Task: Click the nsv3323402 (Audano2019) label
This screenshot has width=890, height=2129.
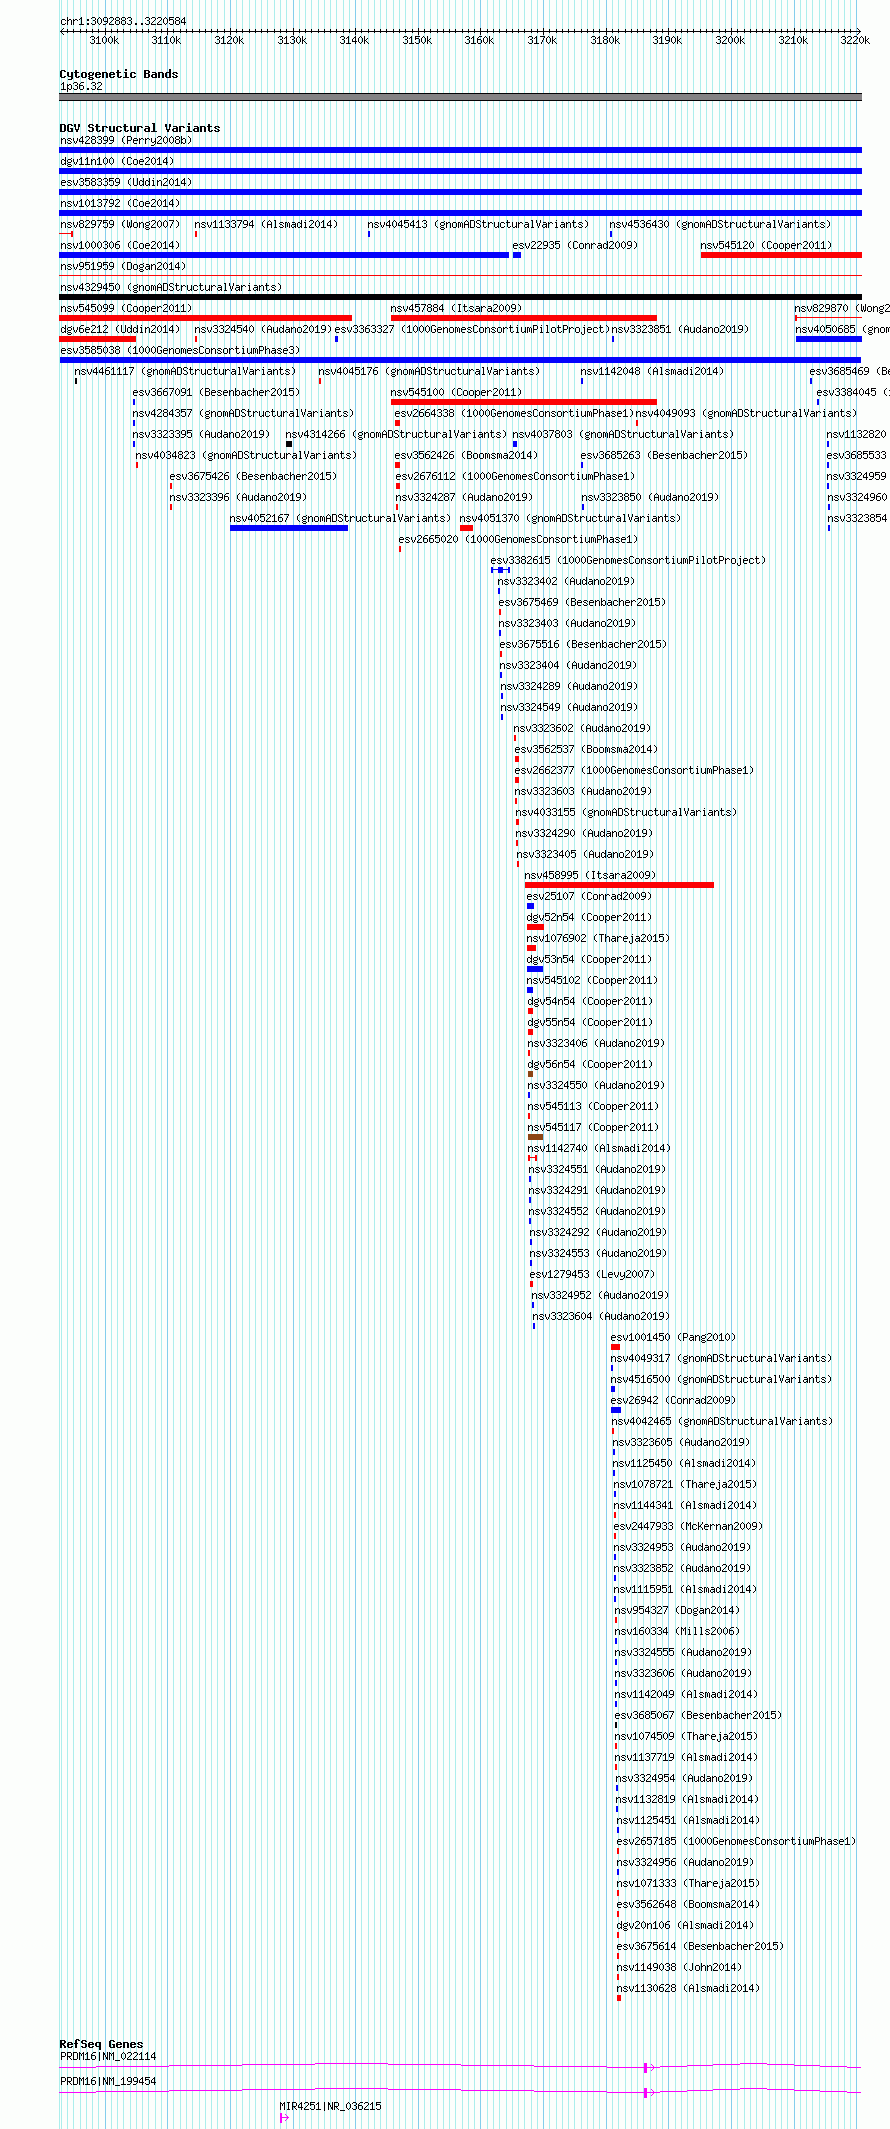Action: pos(566,582)
